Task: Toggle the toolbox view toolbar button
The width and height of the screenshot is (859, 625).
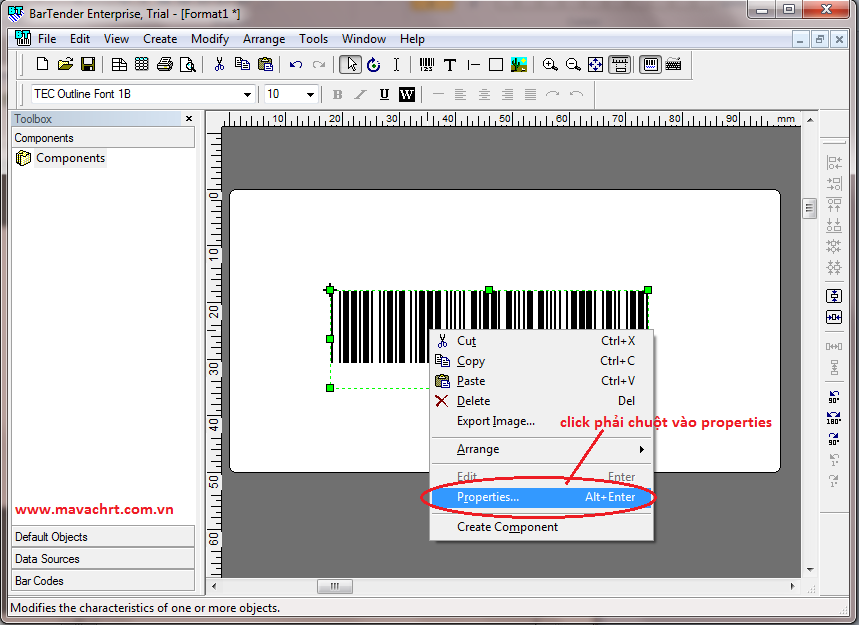Action: [x=650, y=65]
